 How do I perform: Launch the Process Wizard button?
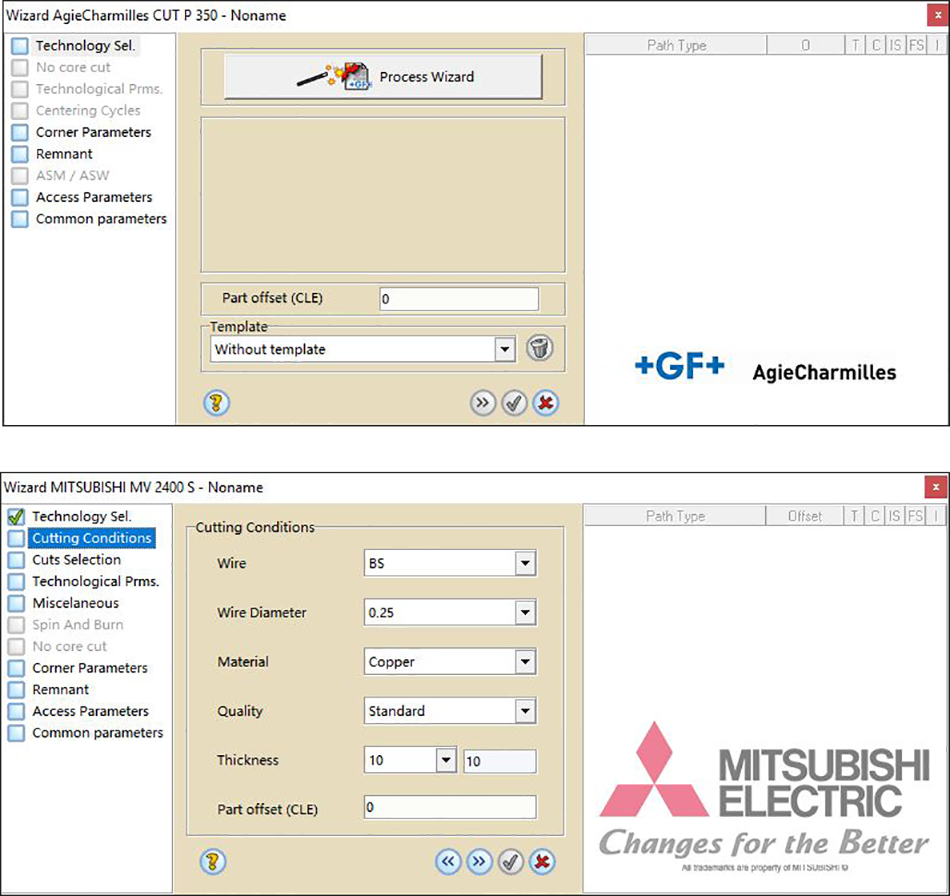click(x=382, y=76)
